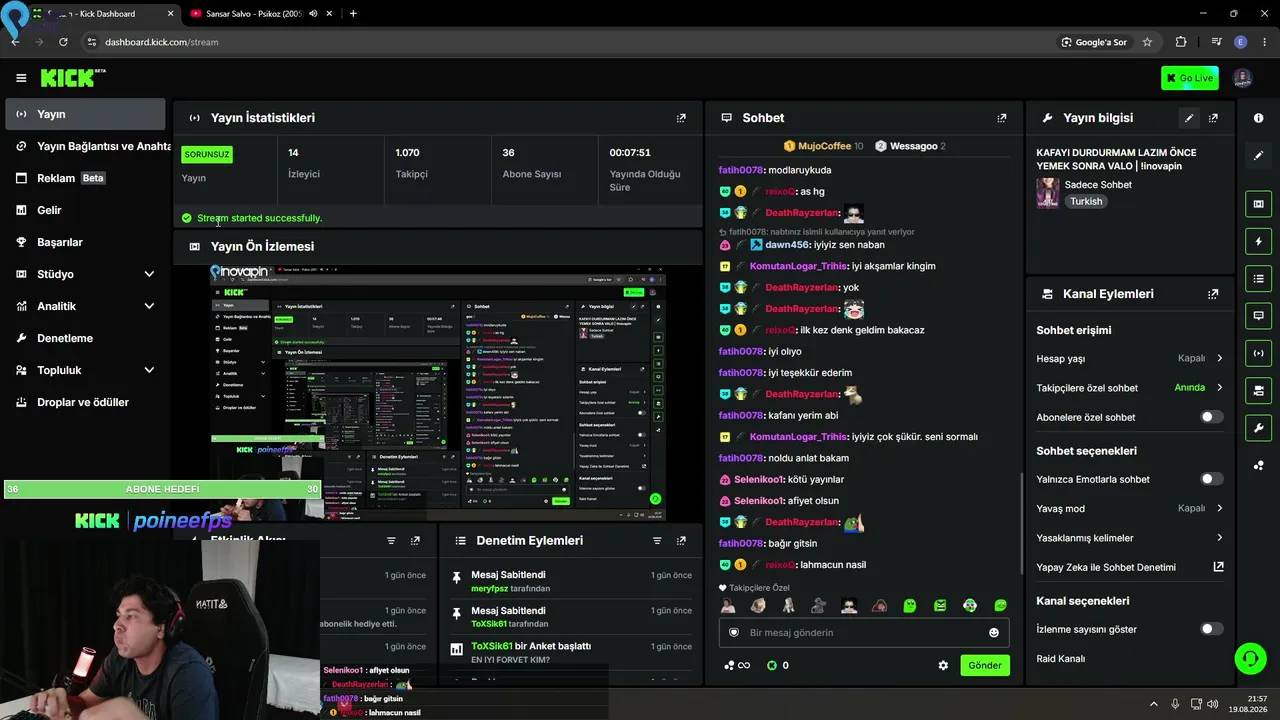Open Hesap yaşı chat access setting
1280x720 pixels.
[x=1130, y=358]
